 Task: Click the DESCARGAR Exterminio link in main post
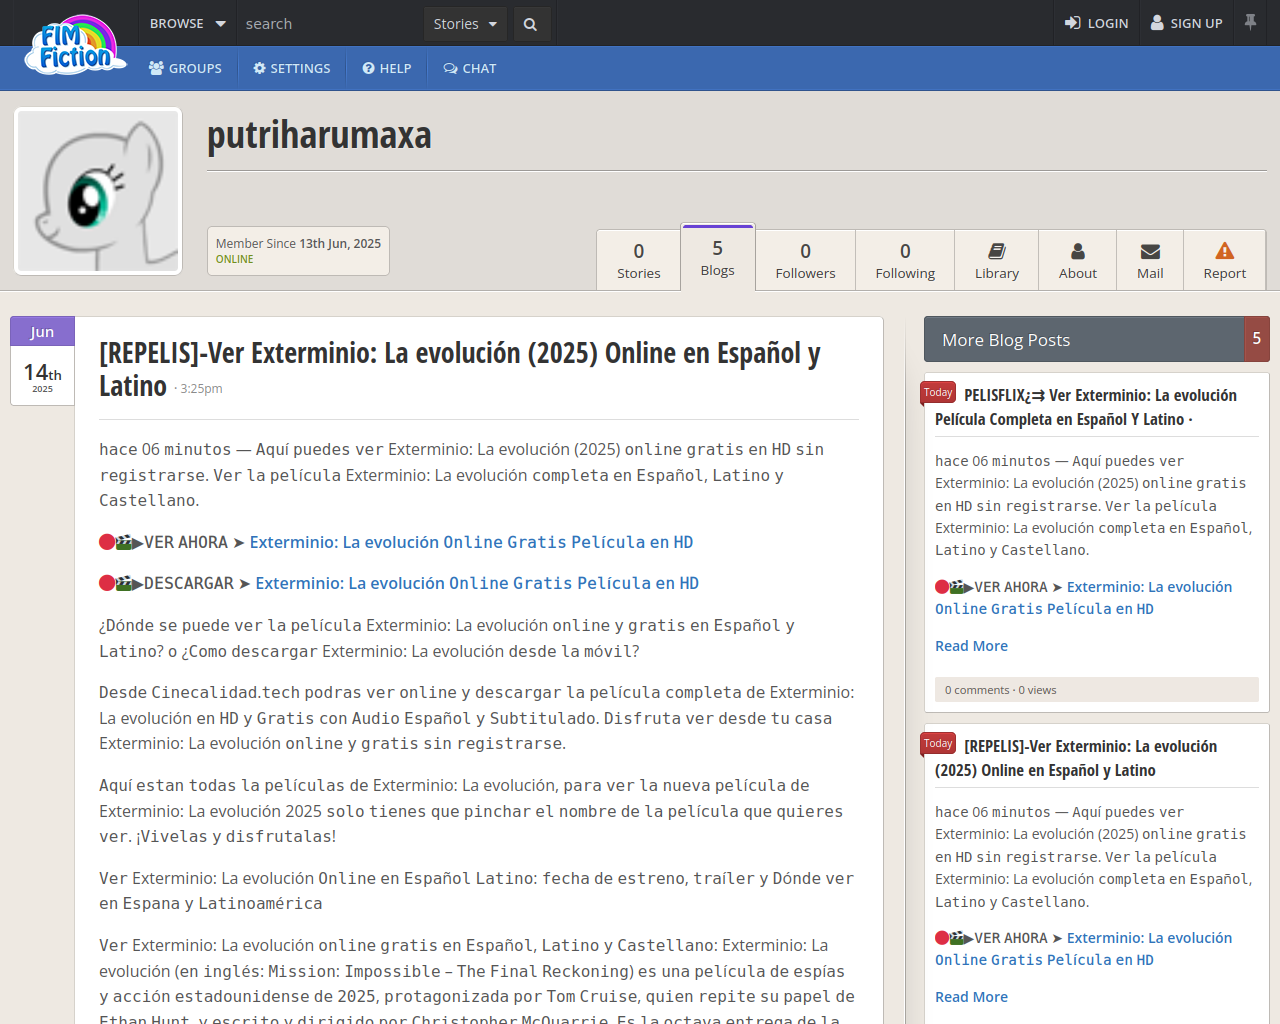pos(477,583)
